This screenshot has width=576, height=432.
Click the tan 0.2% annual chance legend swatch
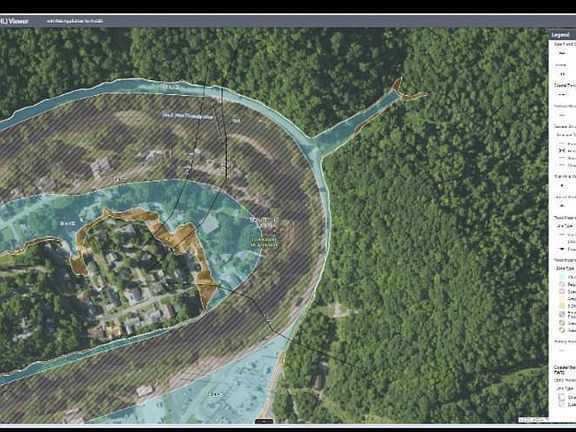tap(562, 306)
